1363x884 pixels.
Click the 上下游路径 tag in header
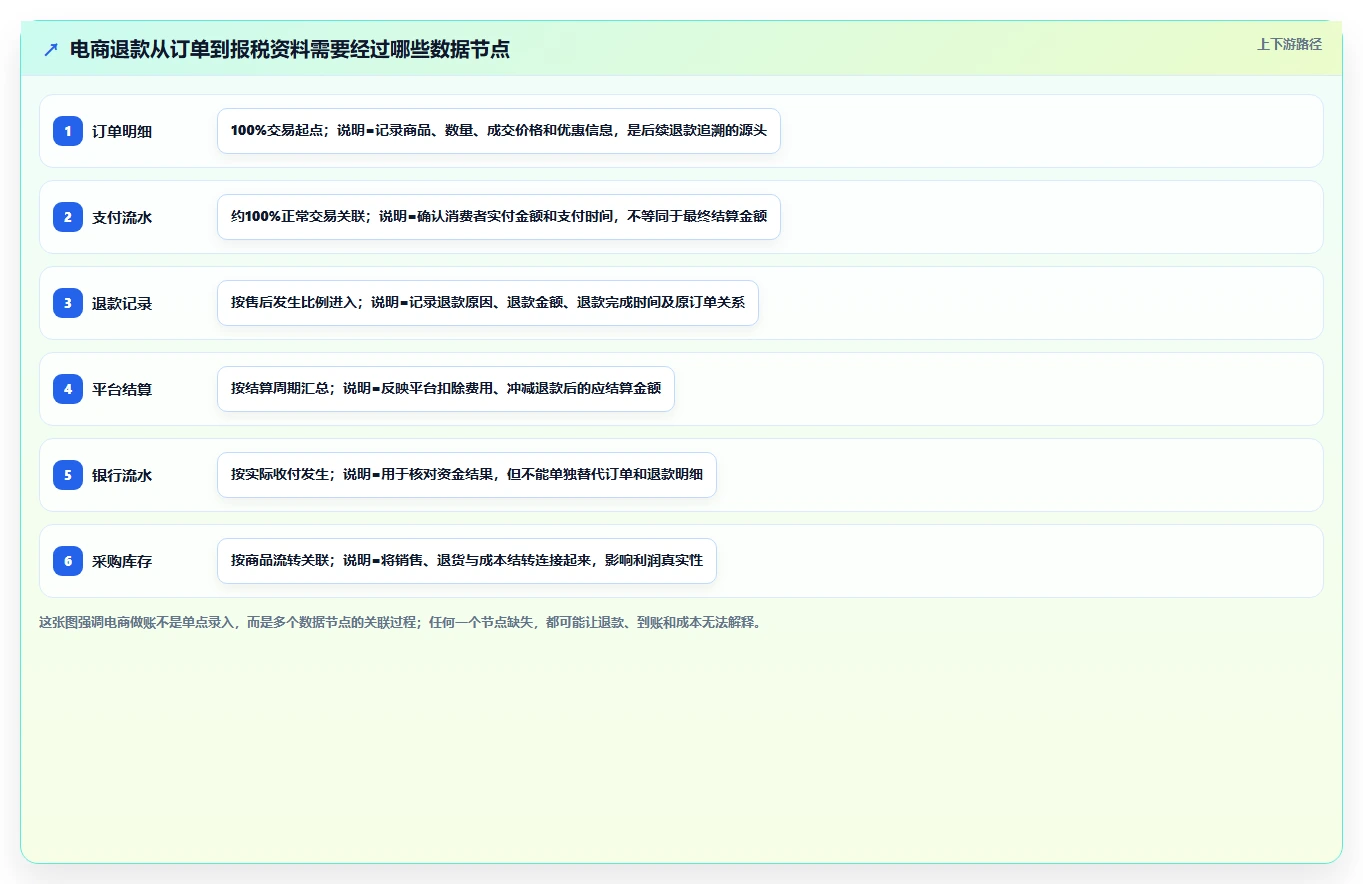(1289, 44)
